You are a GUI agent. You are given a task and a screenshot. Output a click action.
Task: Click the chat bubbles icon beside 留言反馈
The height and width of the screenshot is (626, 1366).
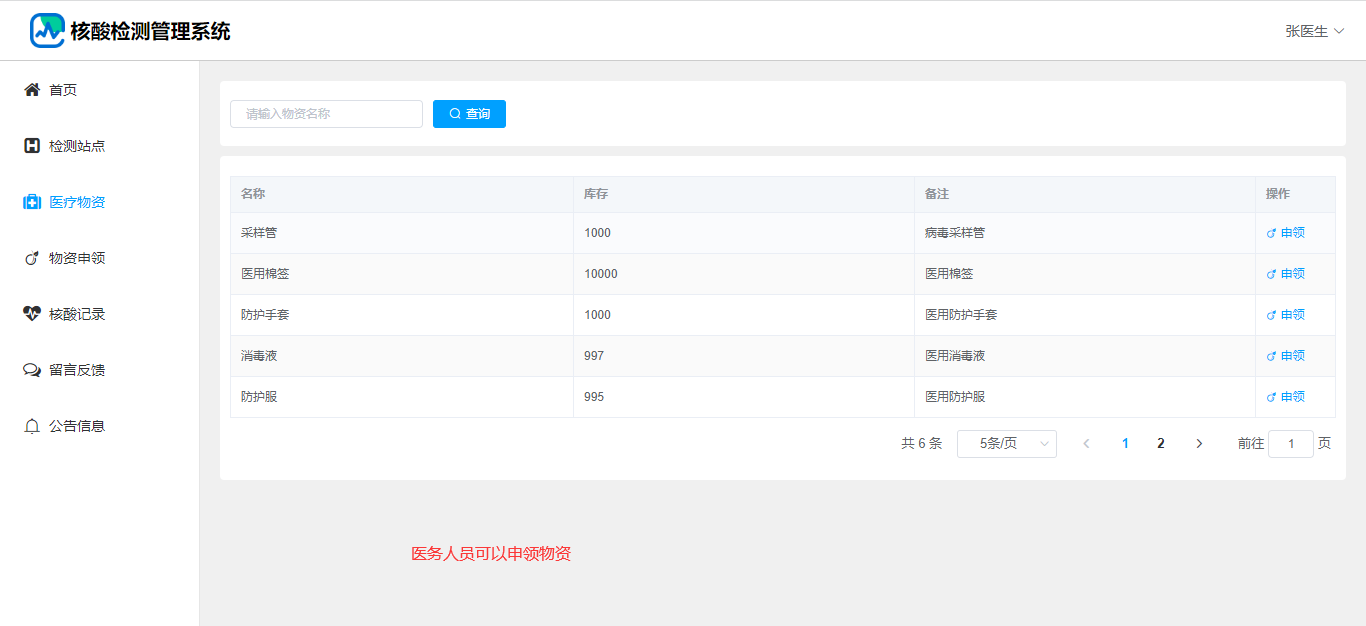32,370
